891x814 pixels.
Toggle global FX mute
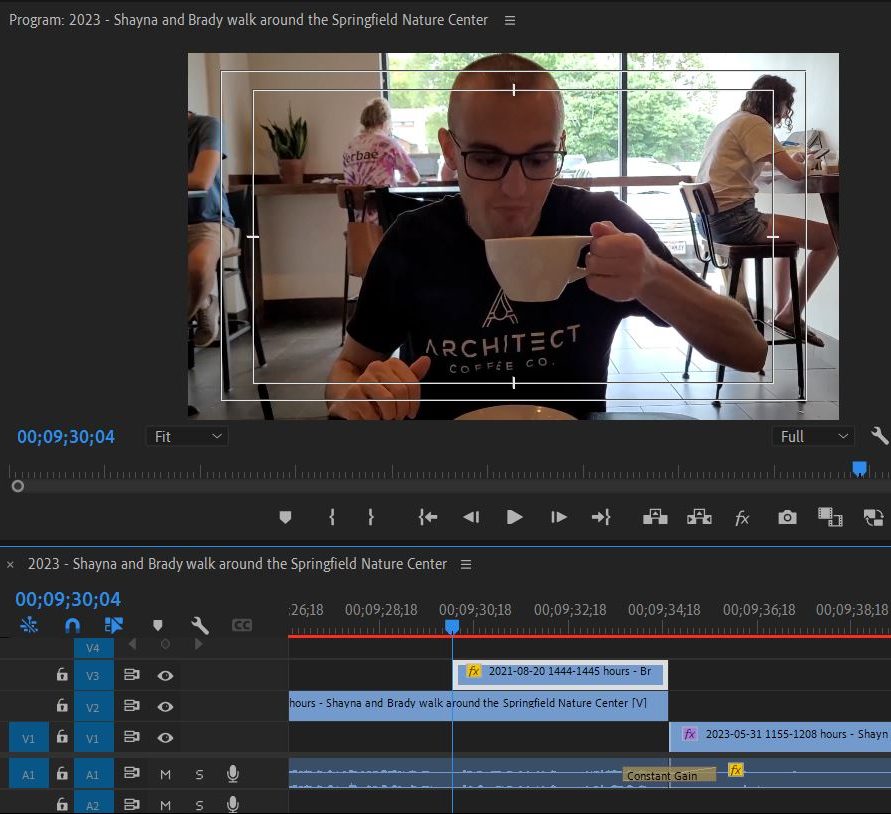(x=742, y=518)
